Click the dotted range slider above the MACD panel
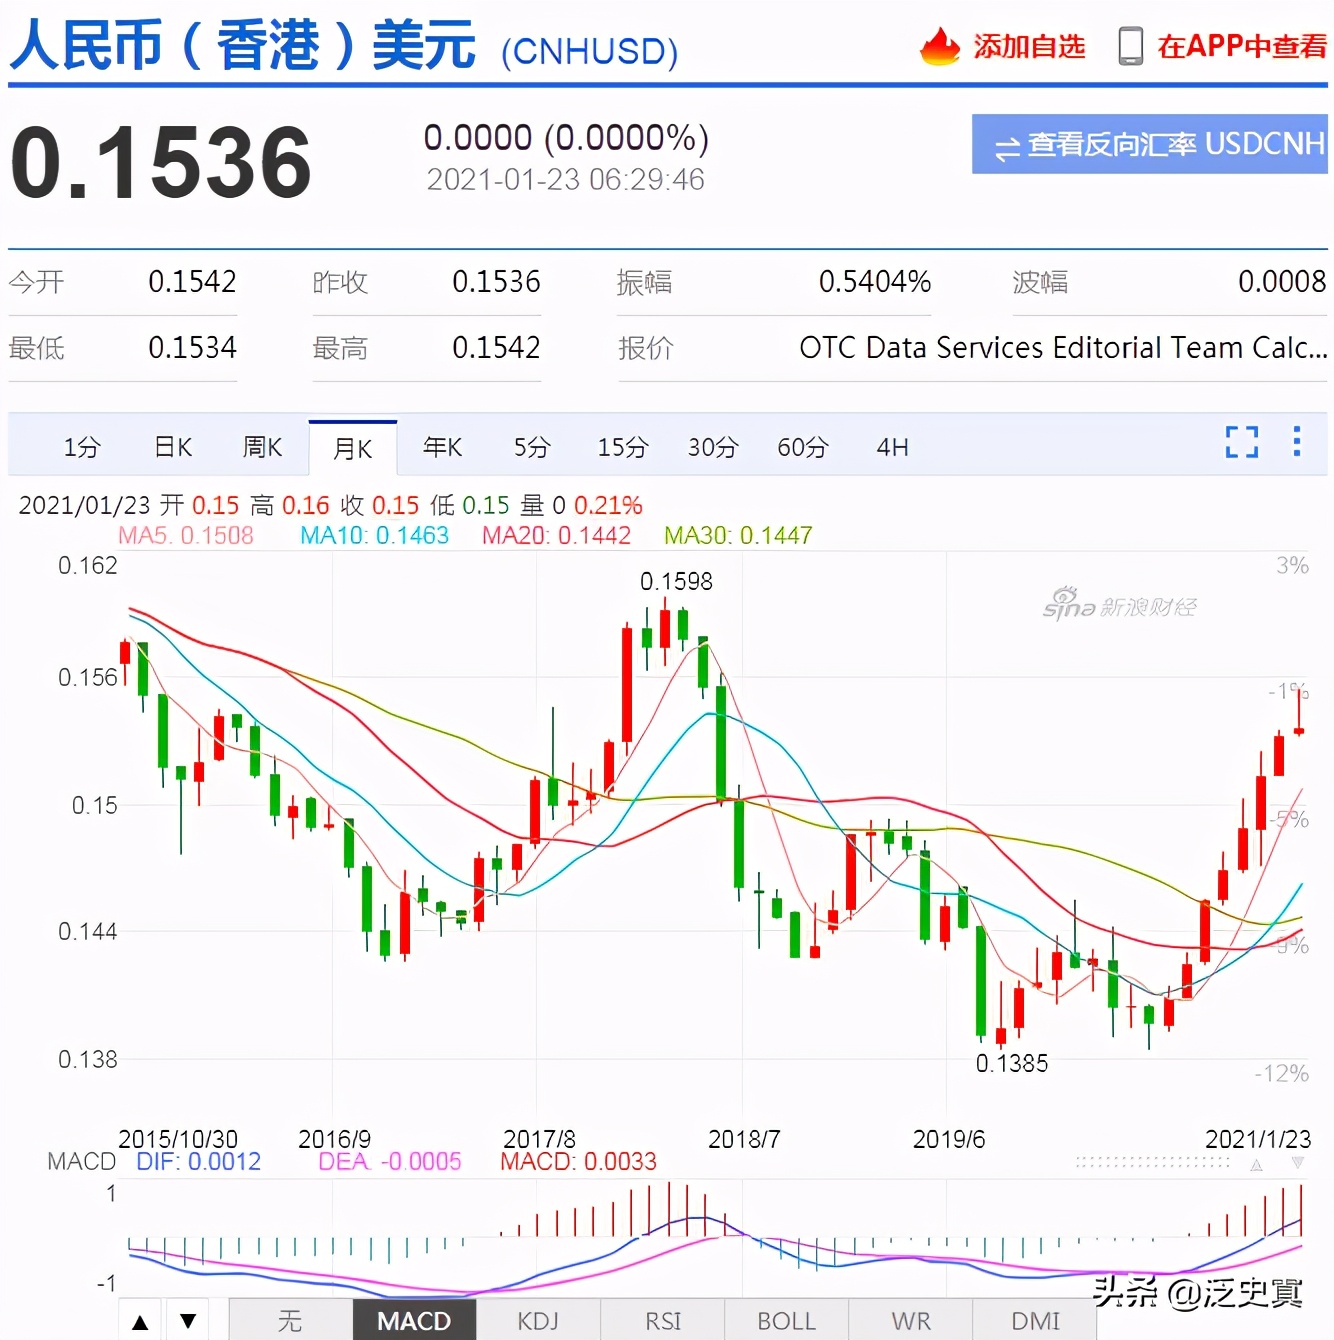1334x1340 pixels. click(1150, 1162)
